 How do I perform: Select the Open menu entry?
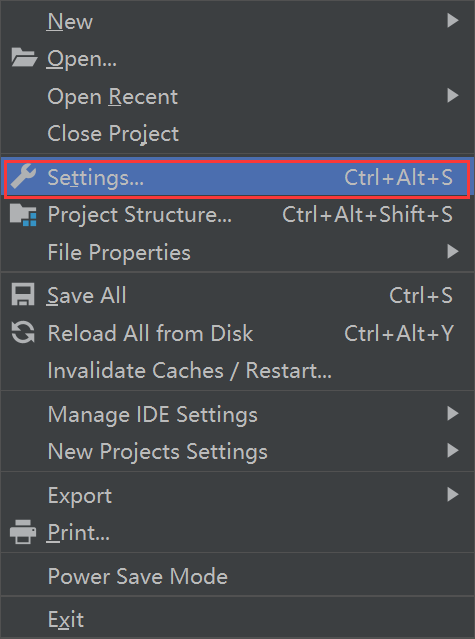click(238, 58)
